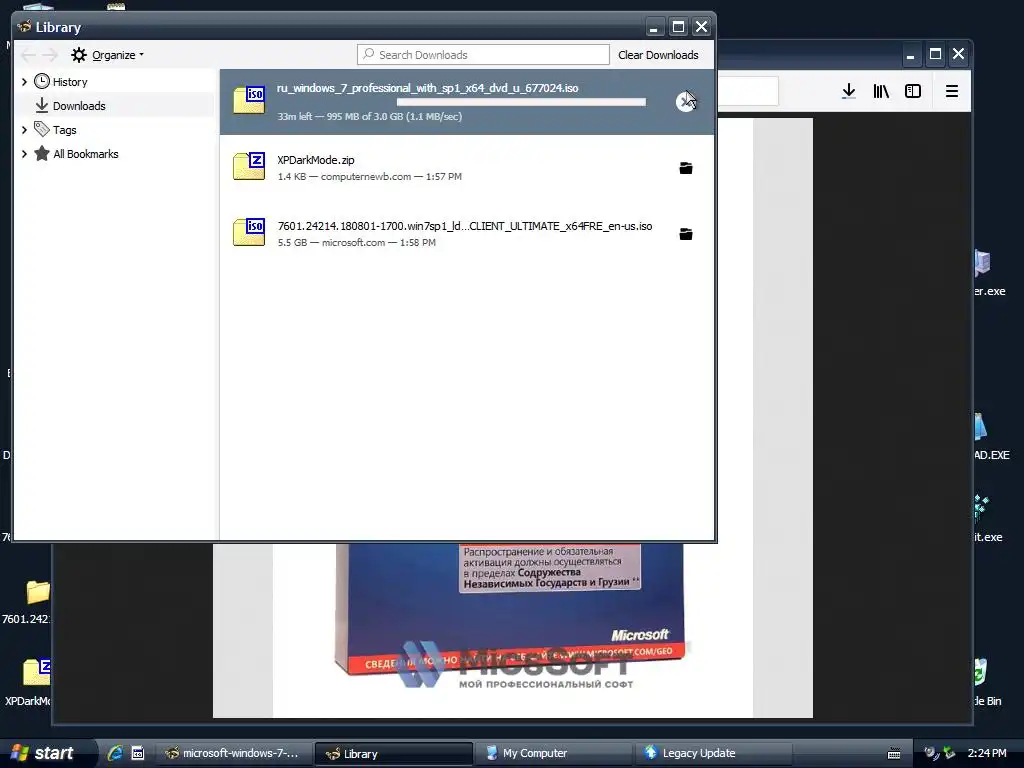The width and height of the screenshot is (1024, 768).
Task: Click the 7601.24214 iso file icon in list
Action: [249, 232]
